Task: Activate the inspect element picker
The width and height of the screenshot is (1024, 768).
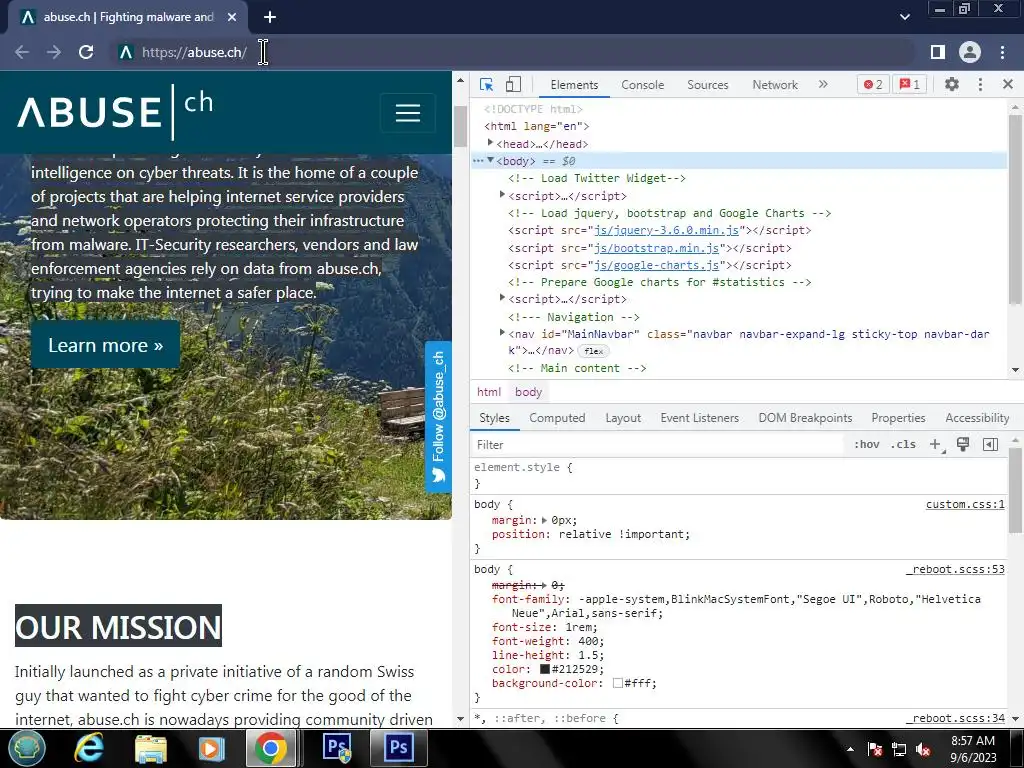Action: pyautogui.click(x=487, y=84)
